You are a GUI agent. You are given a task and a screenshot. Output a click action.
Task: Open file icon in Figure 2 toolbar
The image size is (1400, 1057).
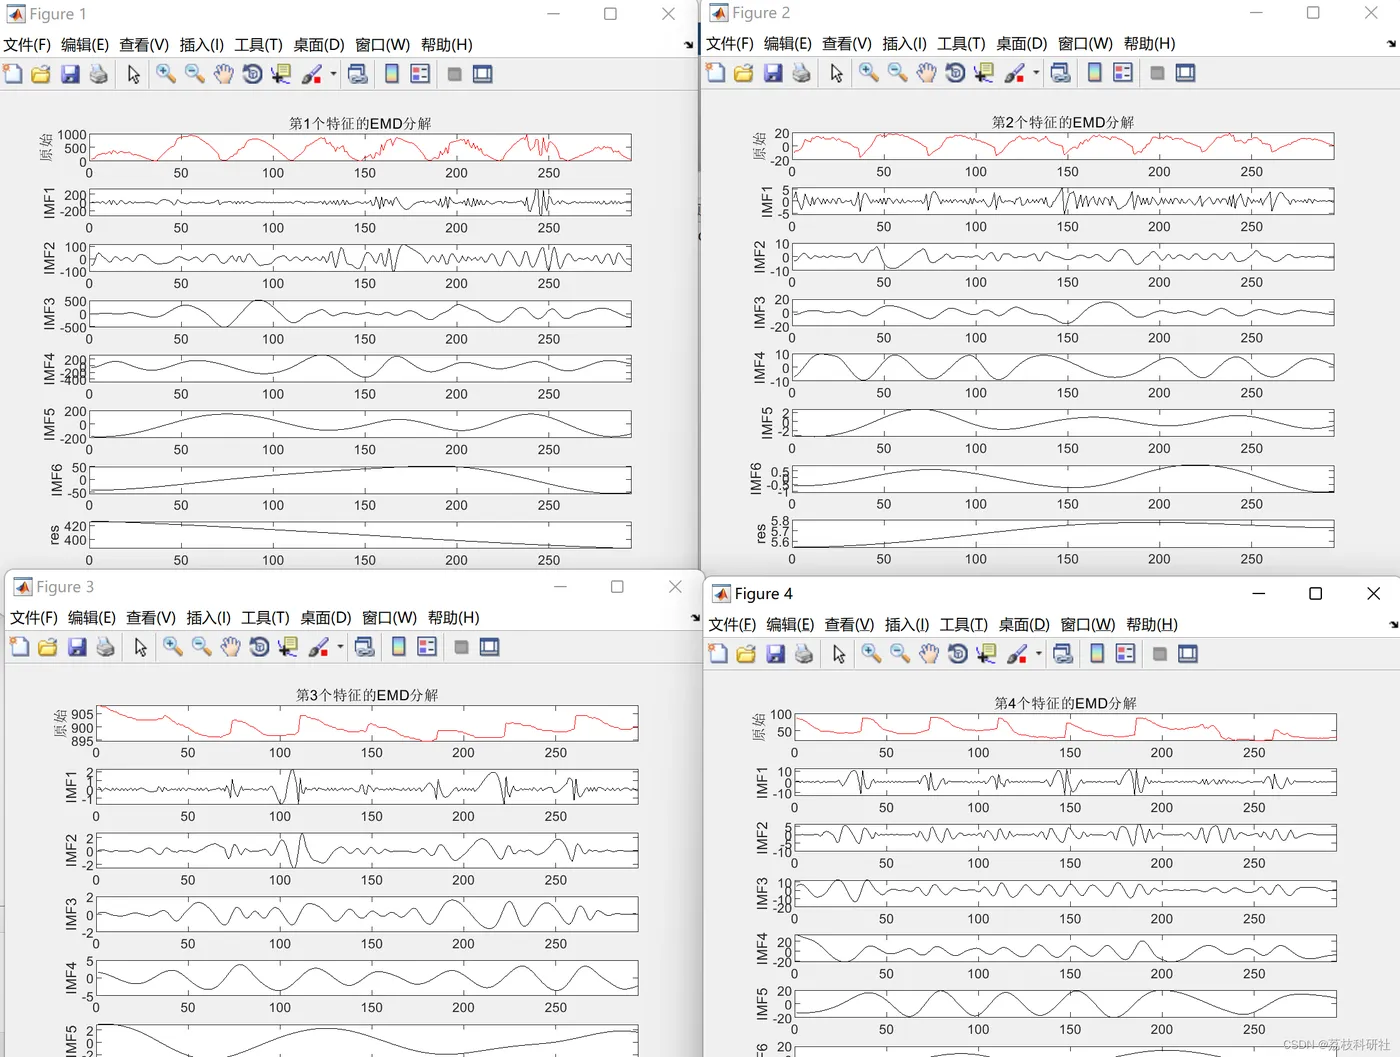tap(744, 73)
